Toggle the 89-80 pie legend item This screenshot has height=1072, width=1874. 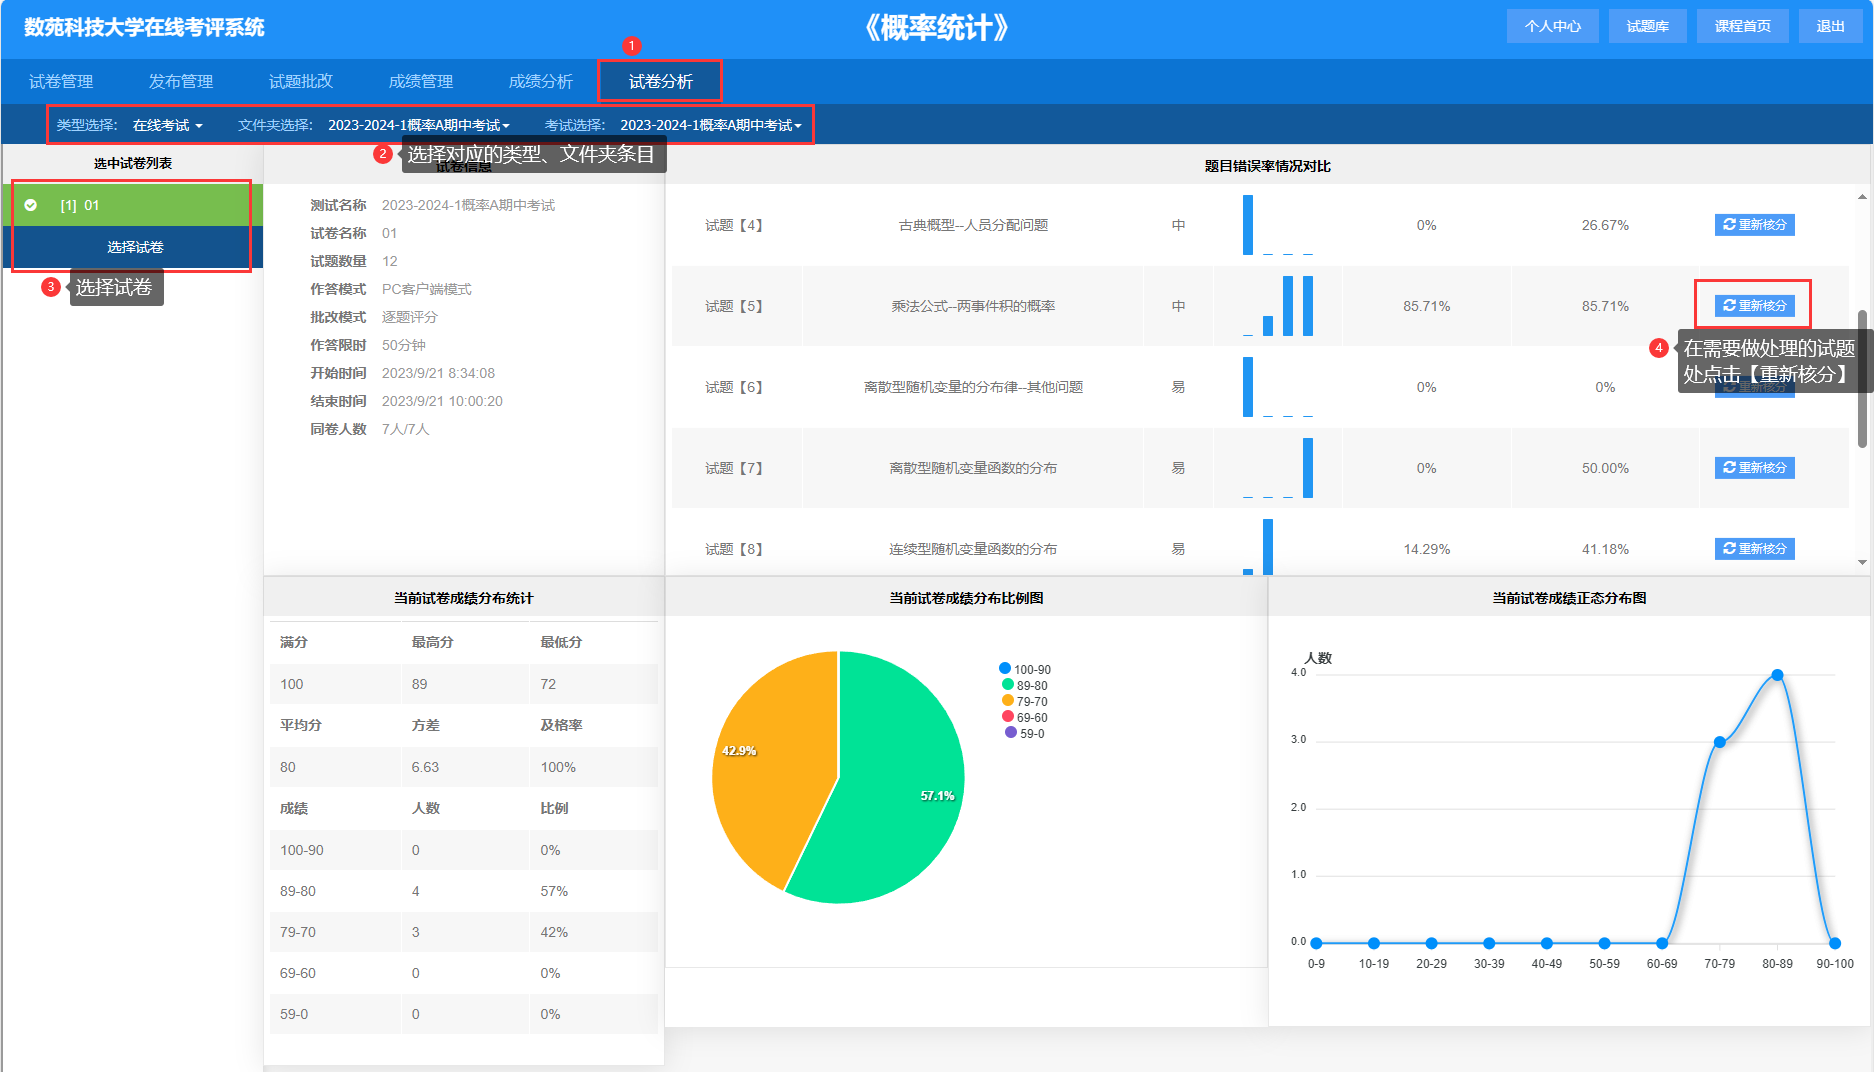click(1025, 685)
